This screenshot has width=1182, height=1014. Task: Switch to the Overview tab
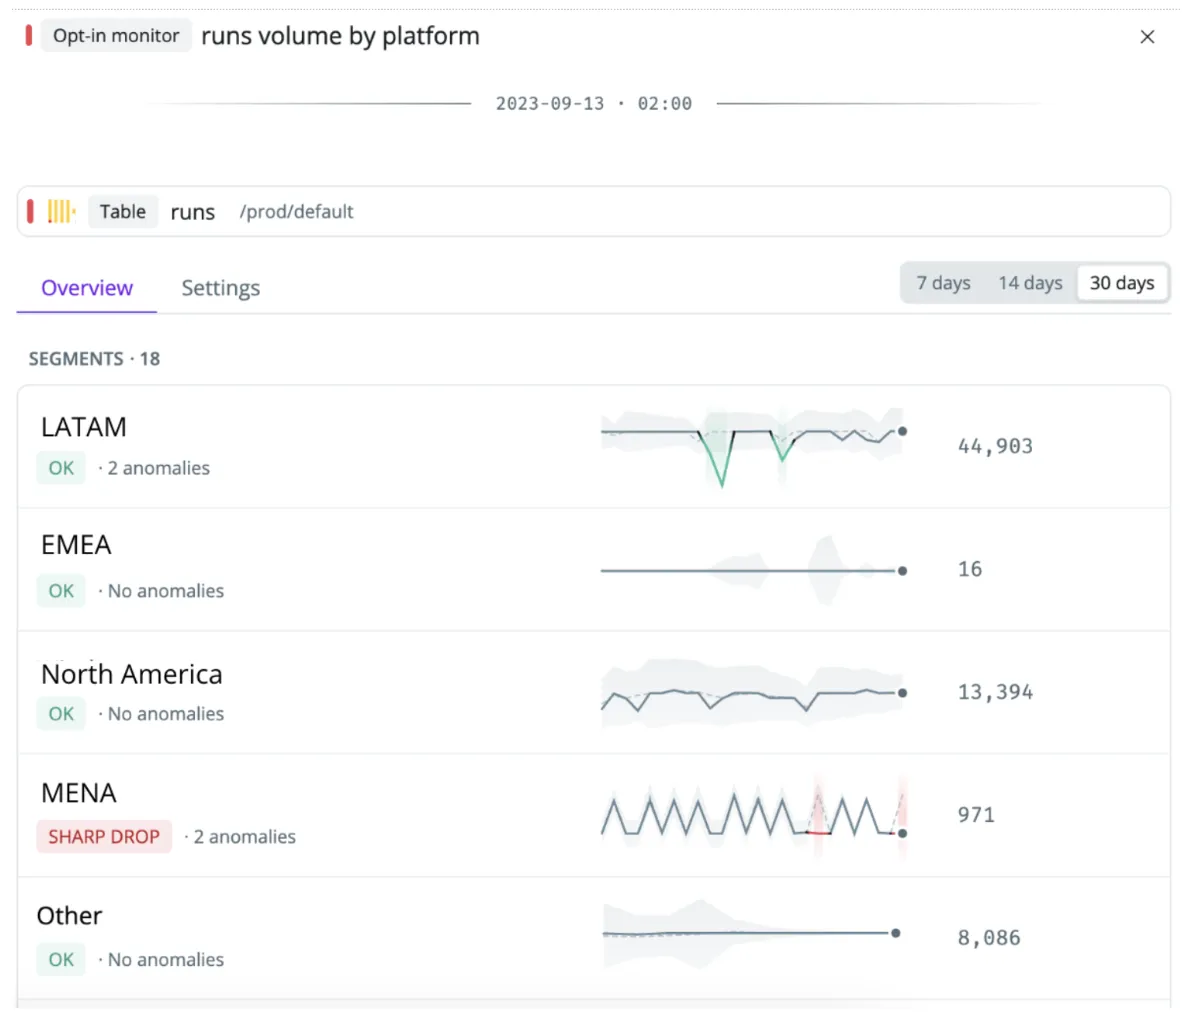coord(86,288)
